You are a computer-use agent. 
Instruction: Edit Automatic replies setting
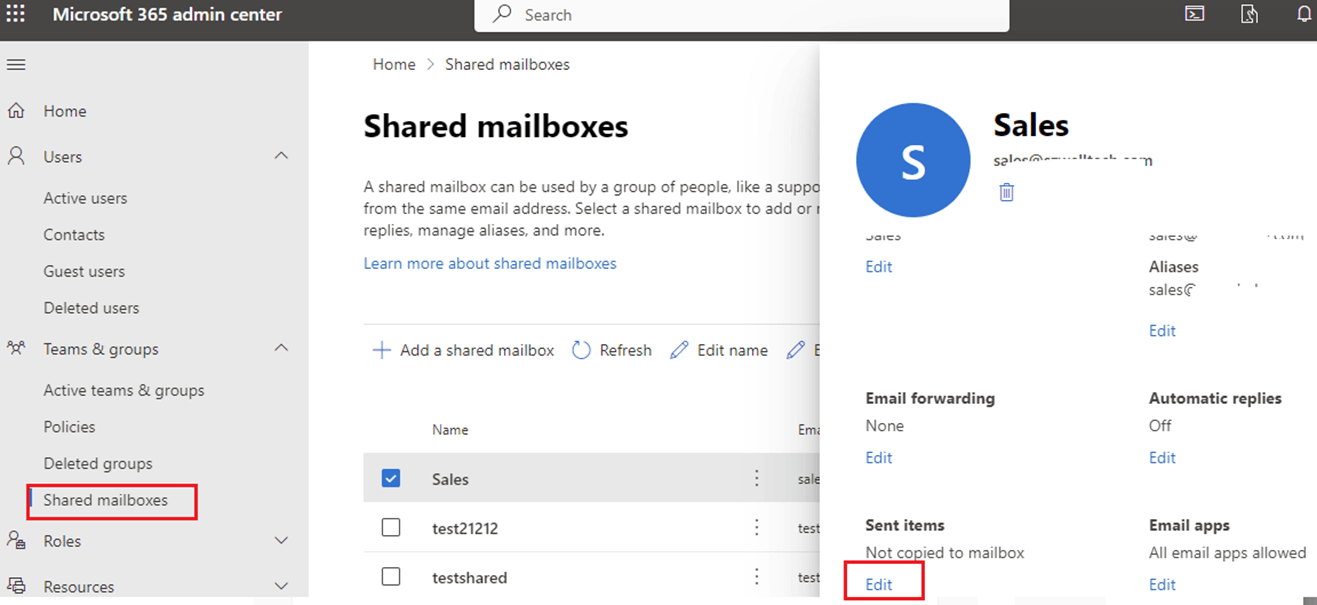point(1162,457)
